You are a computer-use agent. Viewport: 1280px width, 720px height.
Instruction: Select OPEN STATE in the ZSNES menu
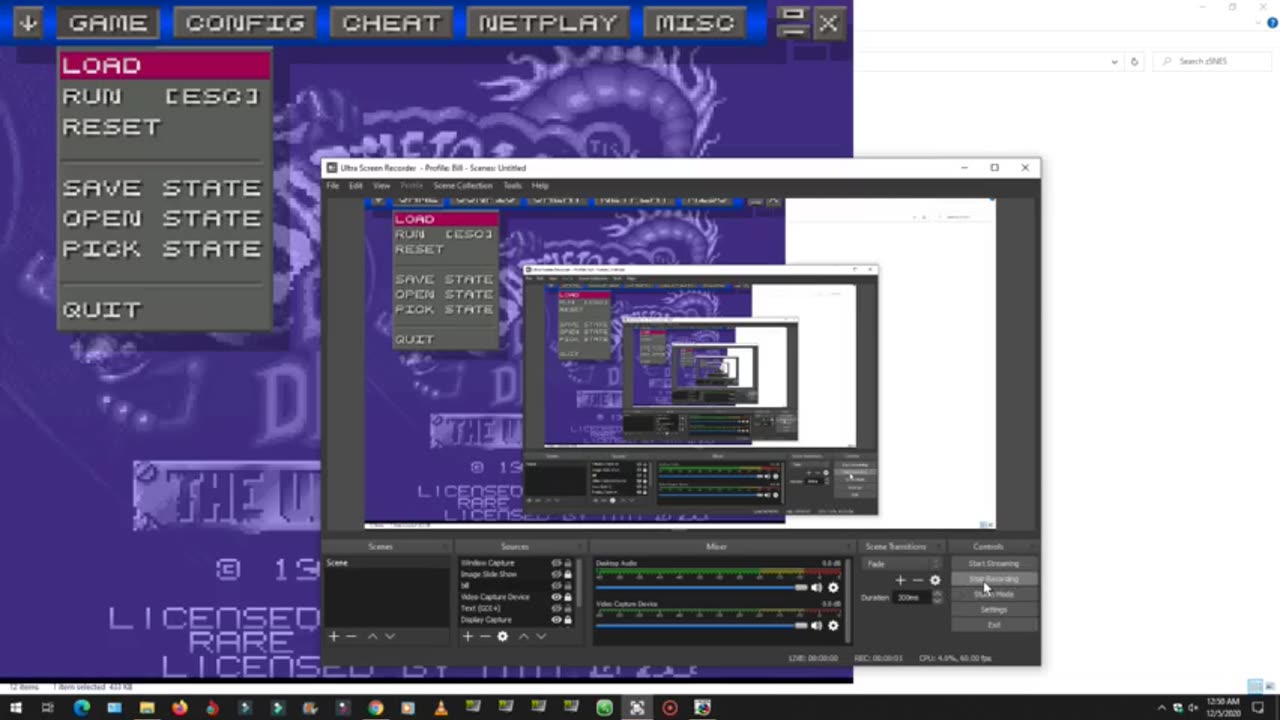point(161,218)
